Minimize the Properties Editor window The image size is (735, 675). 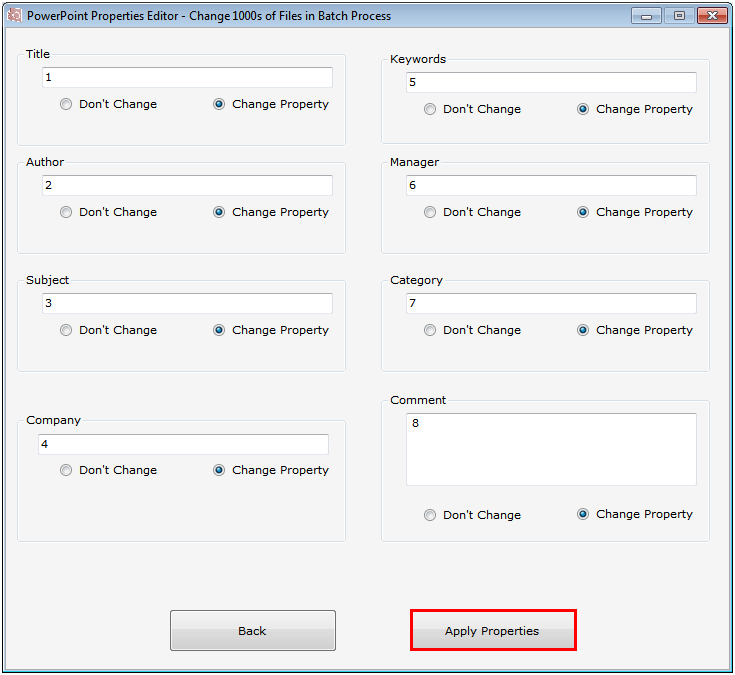pos(646,16)
